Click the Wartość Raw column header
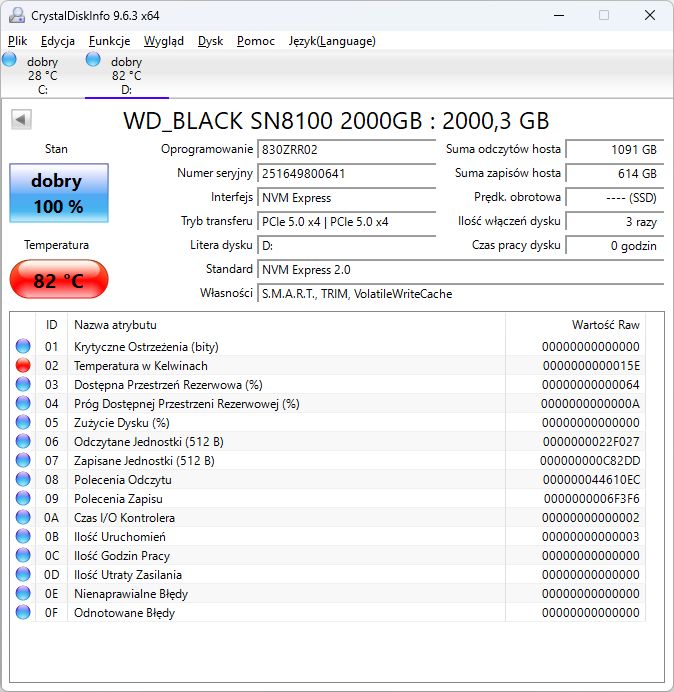674x692 pixels. click(x=576, y=325)
